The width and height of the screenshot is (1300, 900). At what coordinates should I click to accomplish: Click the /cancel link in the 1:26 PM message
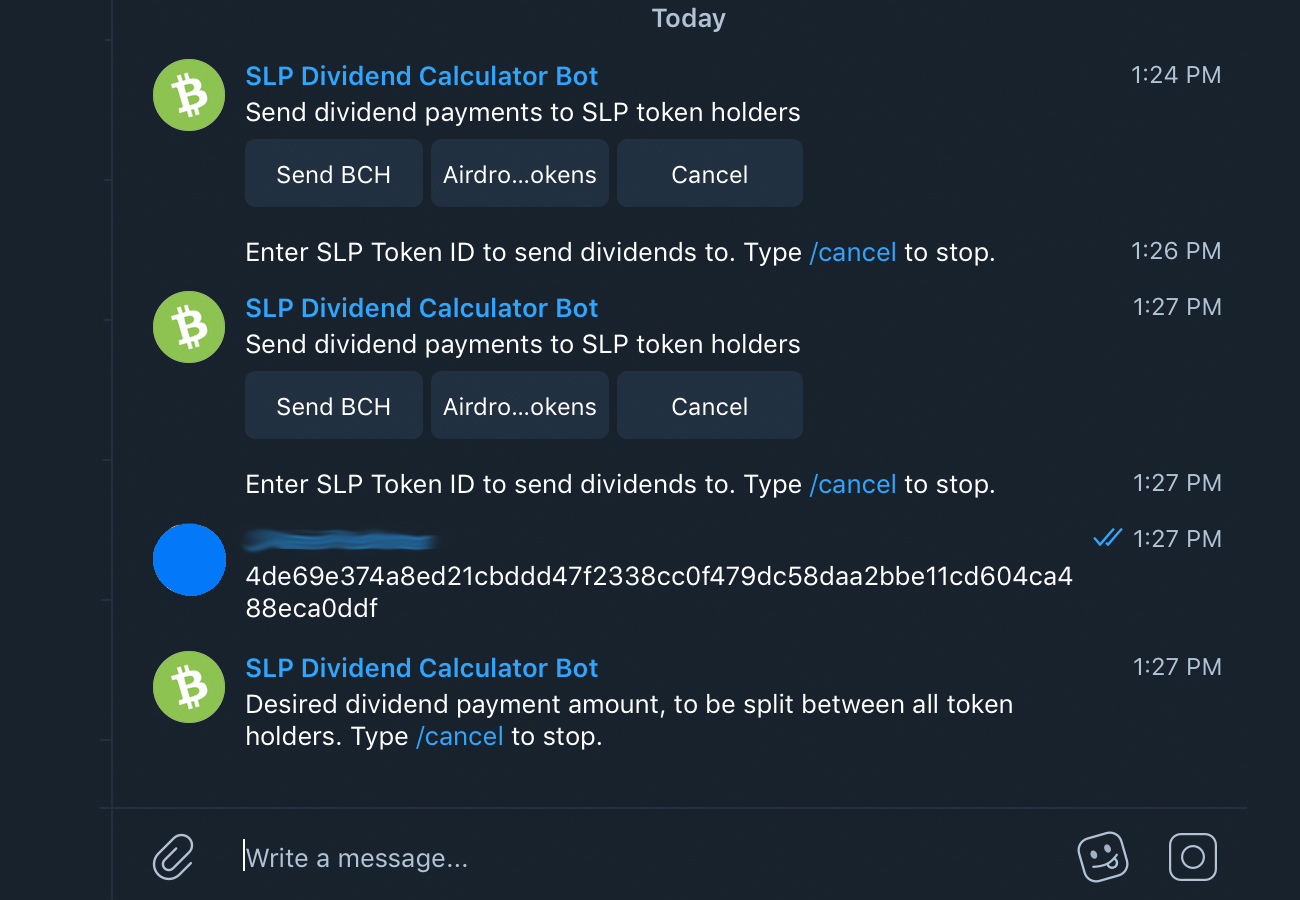coord(852,252)
